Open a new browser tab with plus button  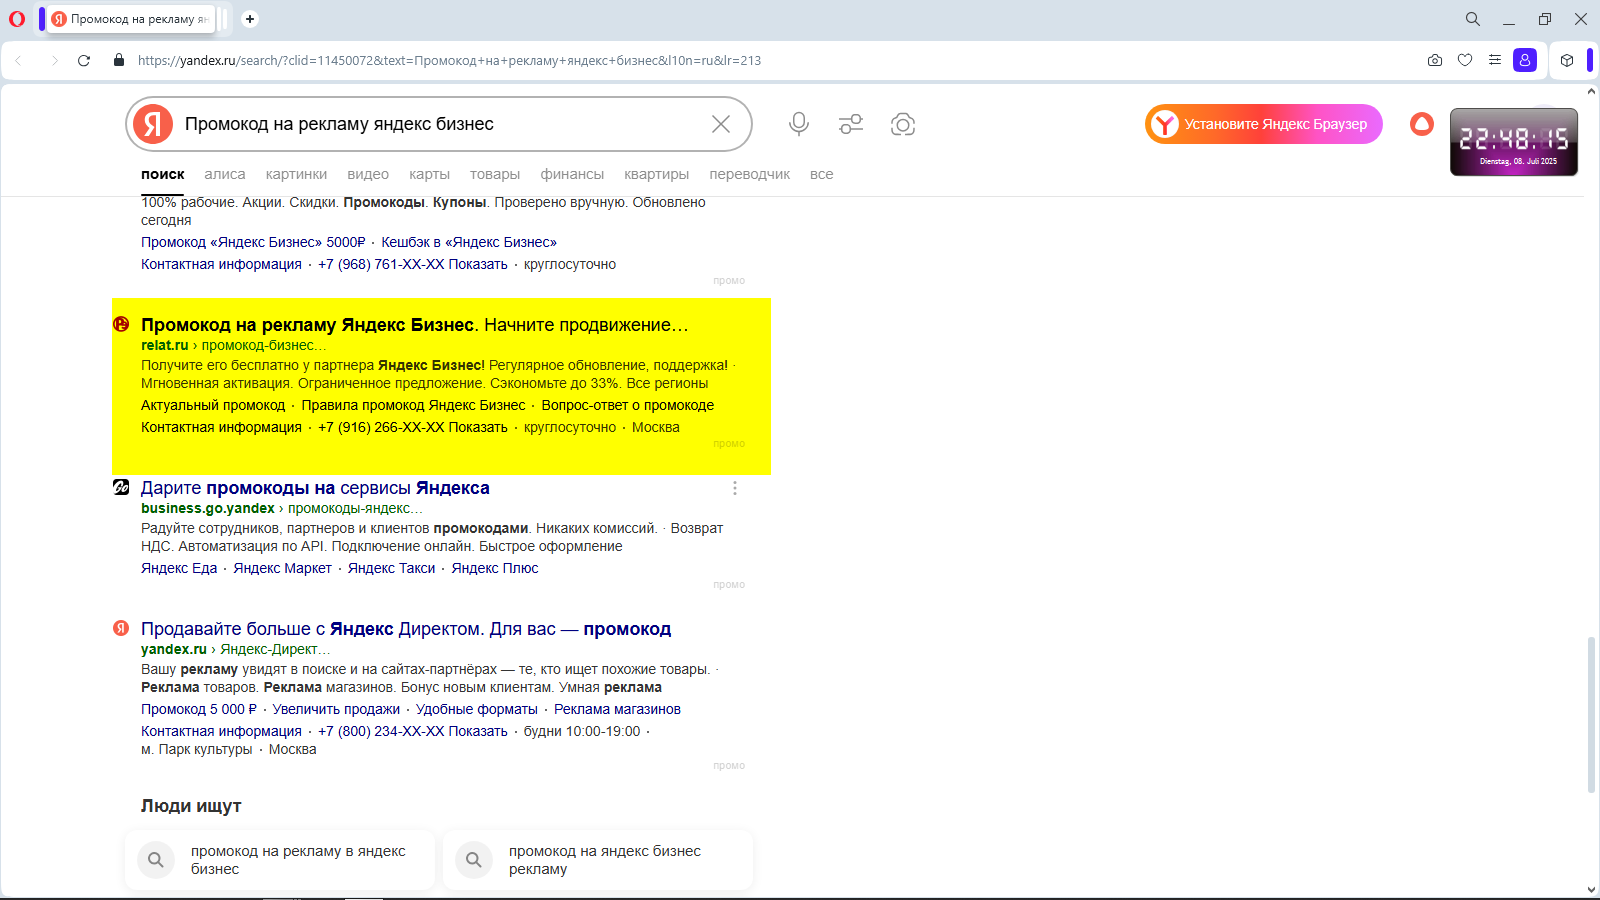tap(250, 19)
